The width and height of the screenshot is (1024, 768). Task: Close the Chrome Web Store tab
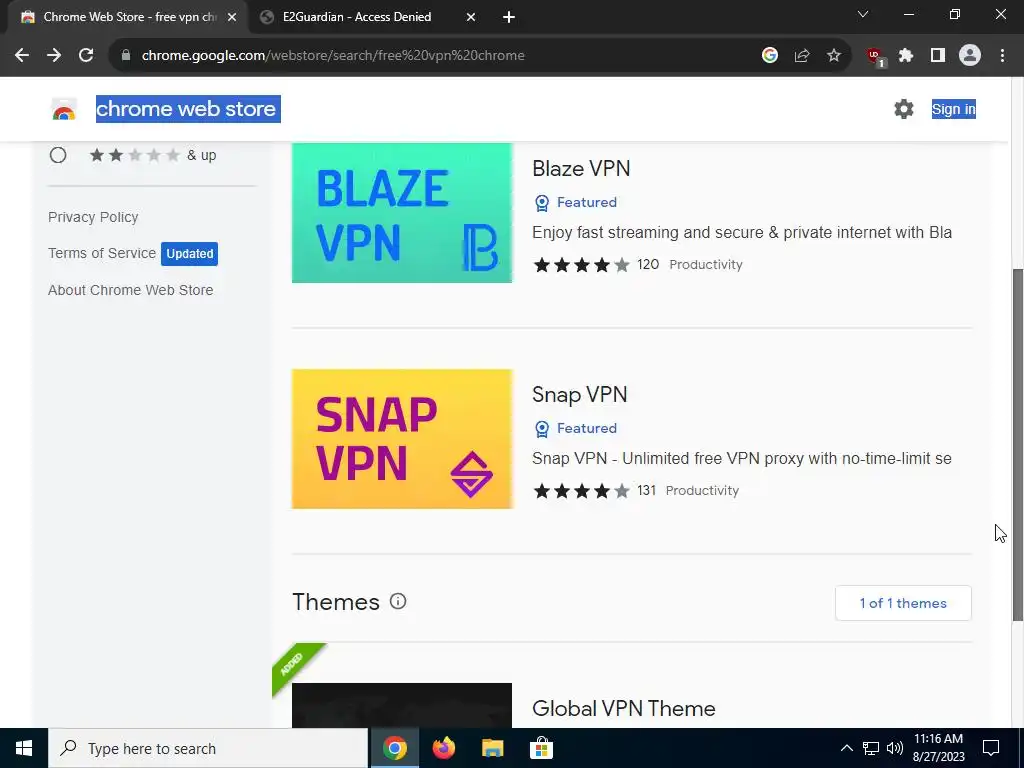[x=232, y=18]
